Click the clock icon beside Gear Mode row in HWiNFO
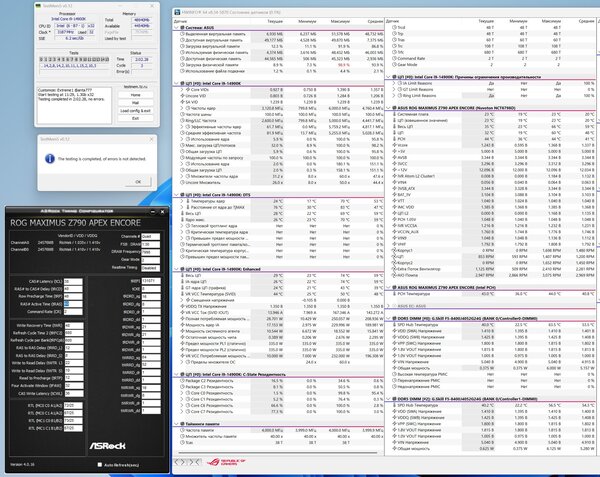 pyautogui.click(x=394, y=65)
